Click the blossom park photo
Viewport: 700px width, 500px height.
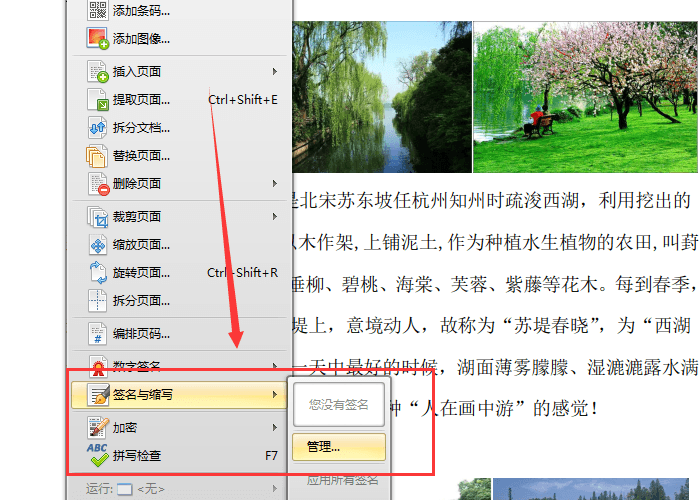pyautogui.click(x=586, y=97)
